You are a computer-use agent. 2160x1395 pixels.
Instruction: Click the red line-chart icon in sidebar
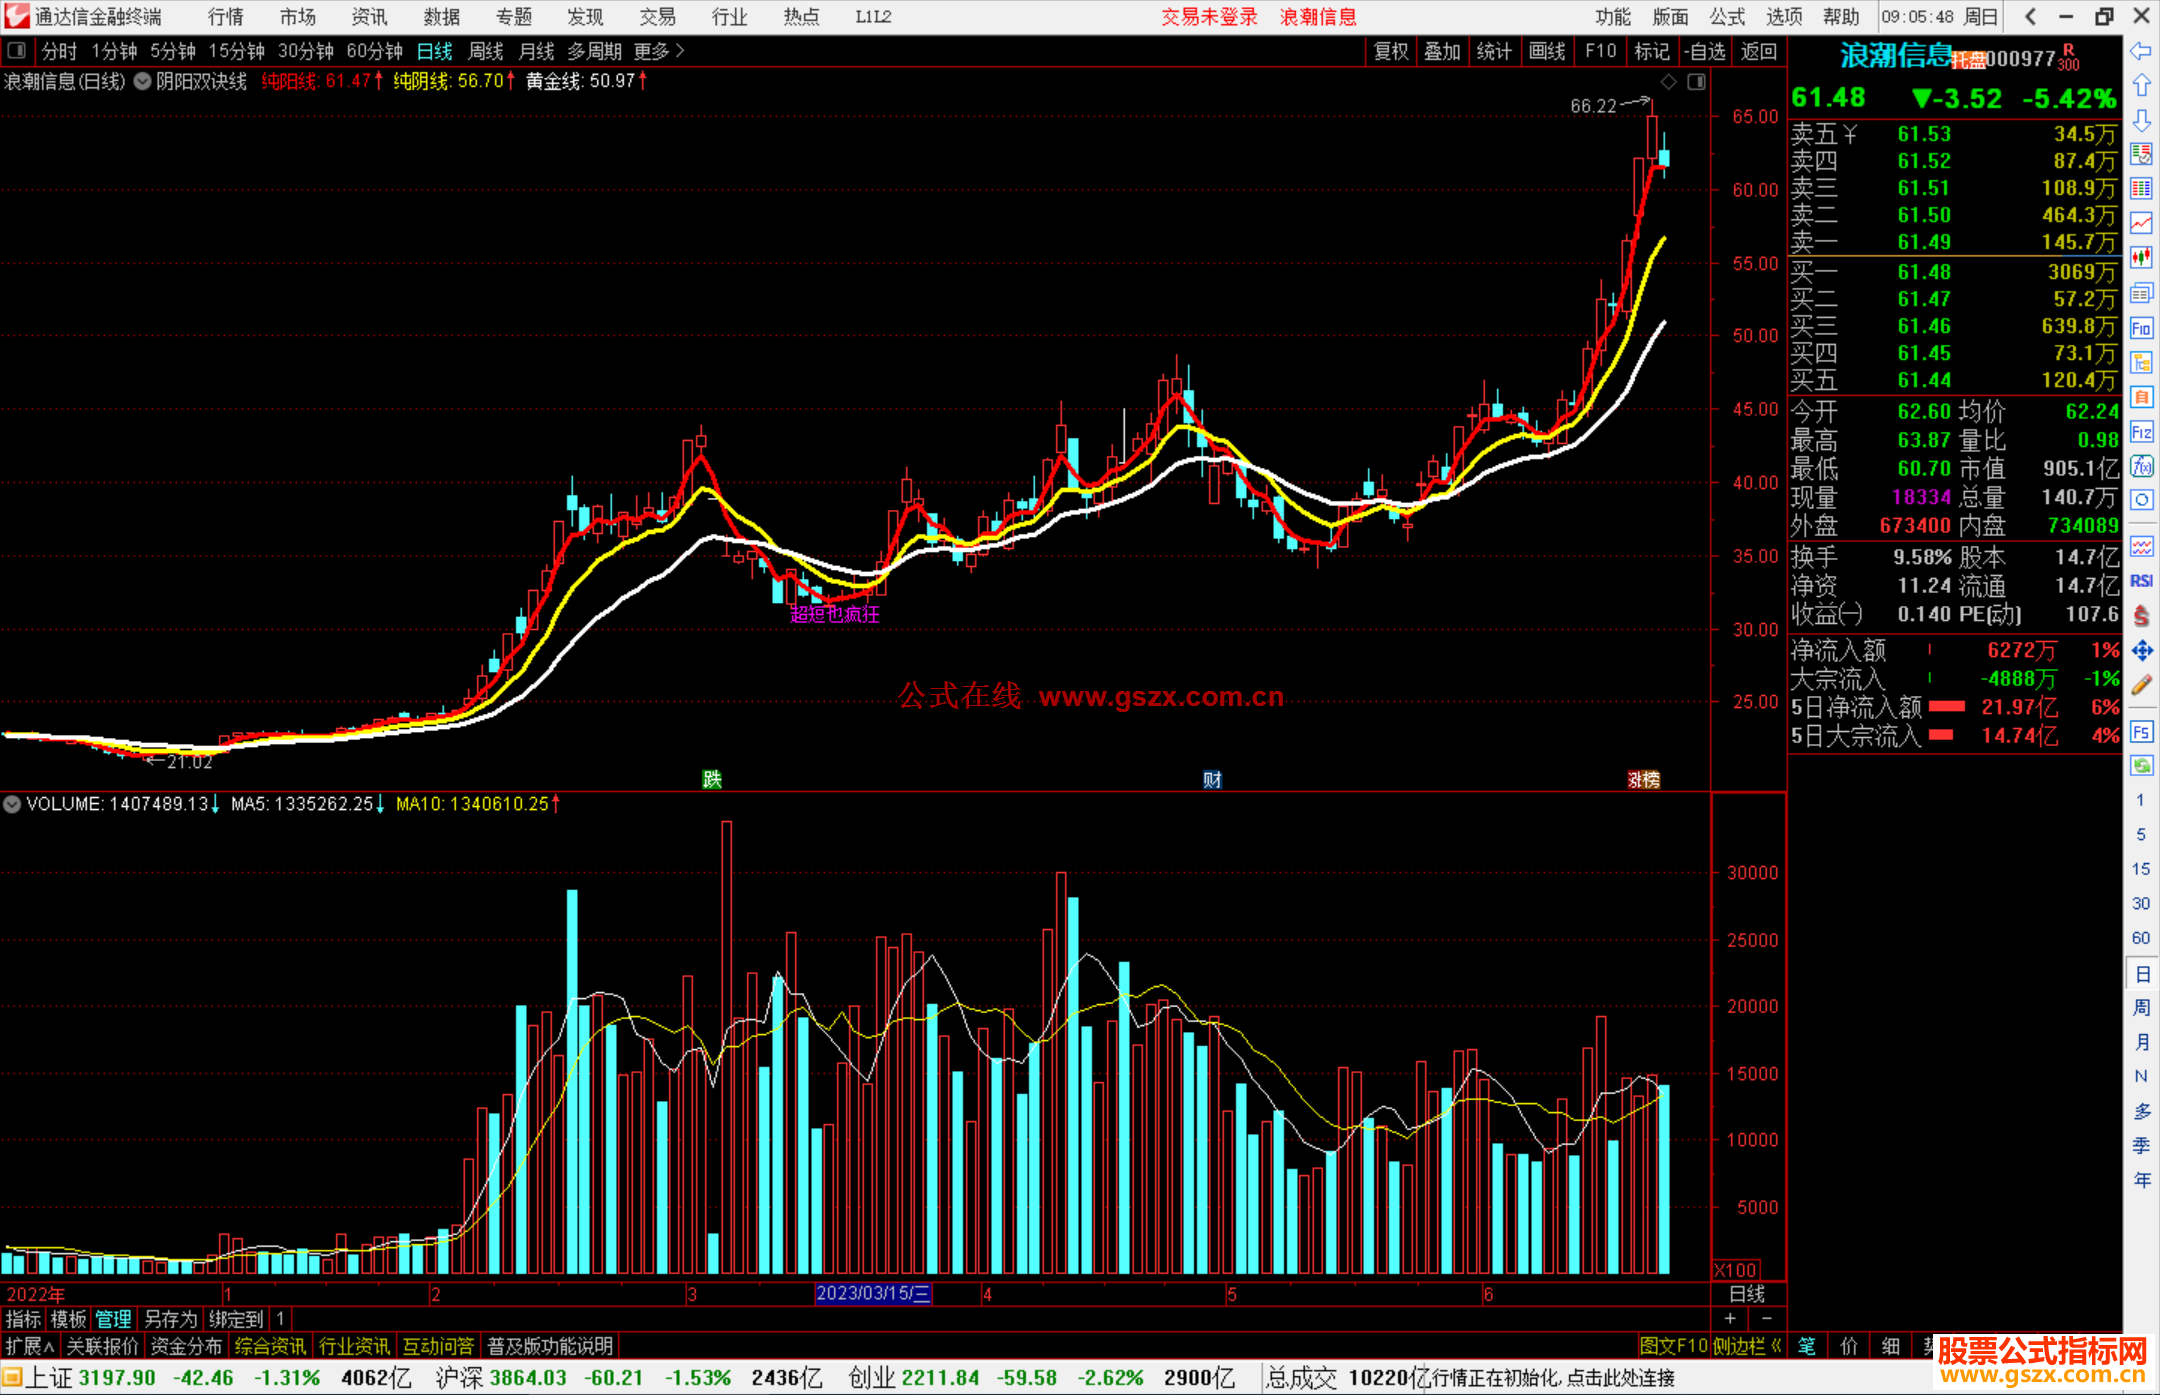[x=2141, y=223]
